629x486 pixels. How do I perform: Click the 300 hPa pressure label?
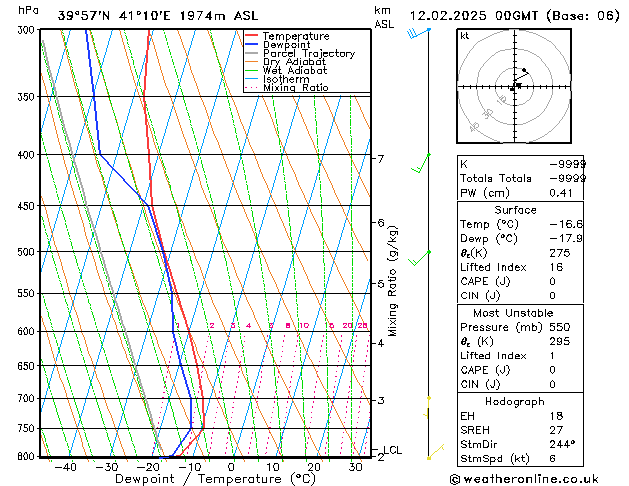[28, 30]
